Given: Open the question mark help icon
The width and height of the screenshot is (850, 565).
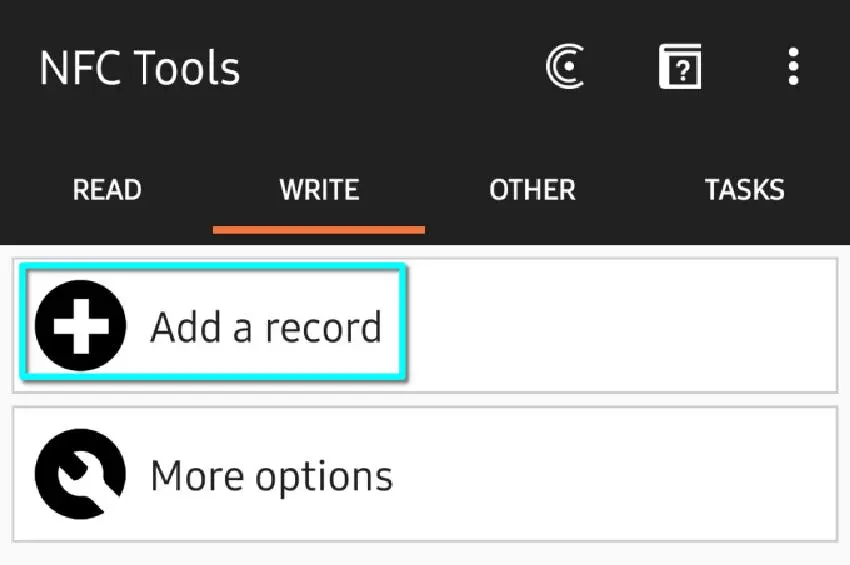Looking at the screenshot, I should (680, 68).
